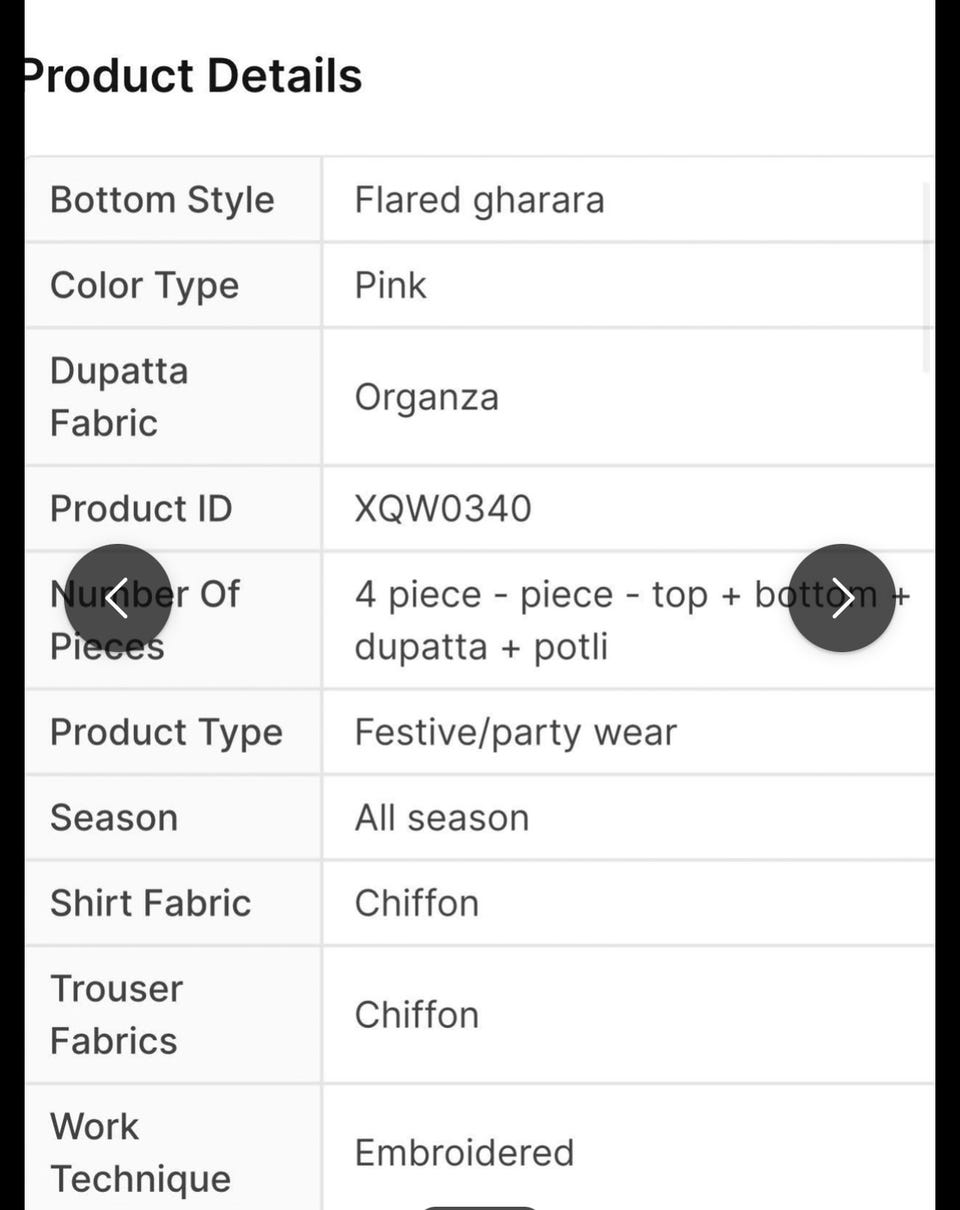Click the table's vertical scrollbar
The height and width of the screenshot is (1210, 960).
click(x=927, y=277)
